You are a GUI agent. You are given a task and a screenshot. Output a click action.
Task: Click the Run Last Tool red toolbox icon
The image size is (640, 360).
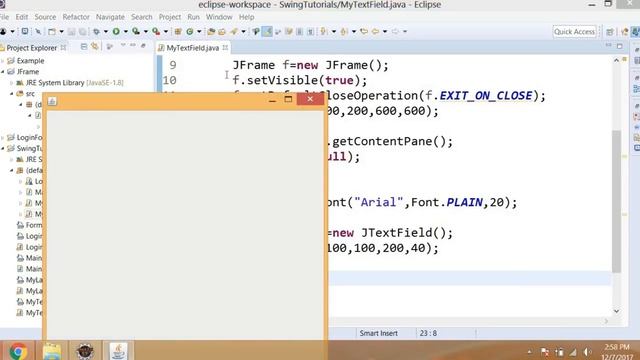pos(156,31)
